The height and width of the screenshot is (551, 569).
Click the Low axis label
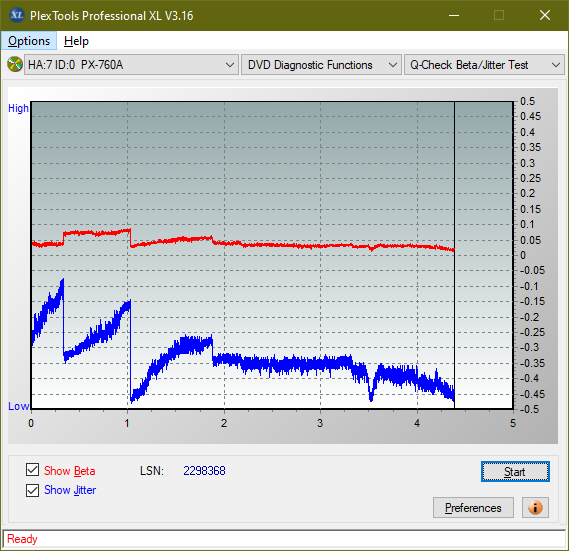click(x=18, y=406)
